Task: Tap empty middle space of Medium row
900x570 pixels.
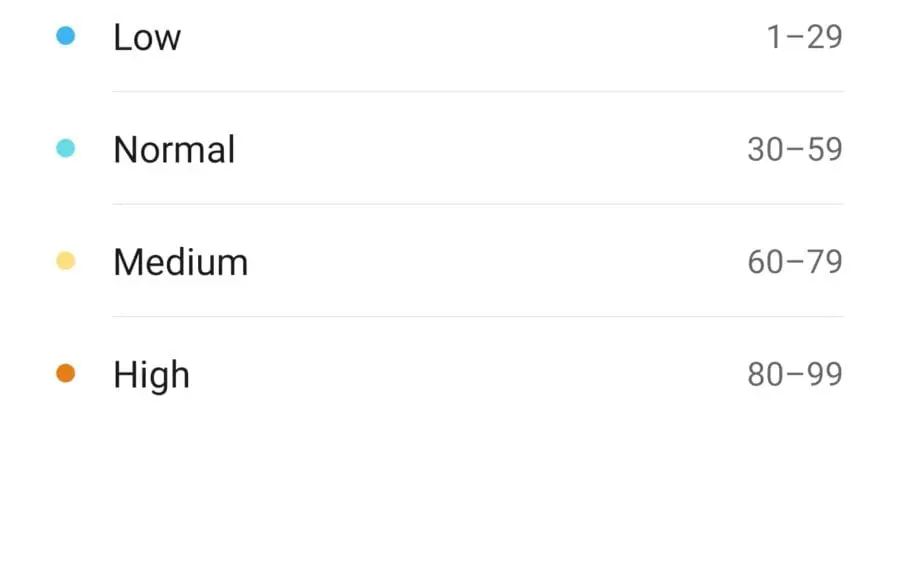Action: (498, 262)
